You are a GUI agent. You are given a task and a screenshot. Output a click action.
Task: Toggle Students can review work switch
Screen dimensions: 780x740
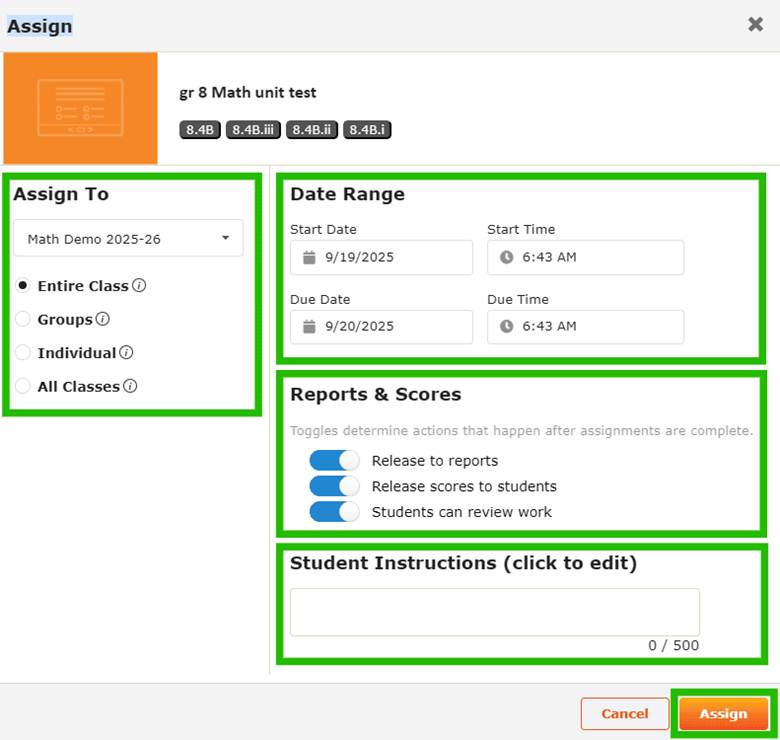pos(334,511)
